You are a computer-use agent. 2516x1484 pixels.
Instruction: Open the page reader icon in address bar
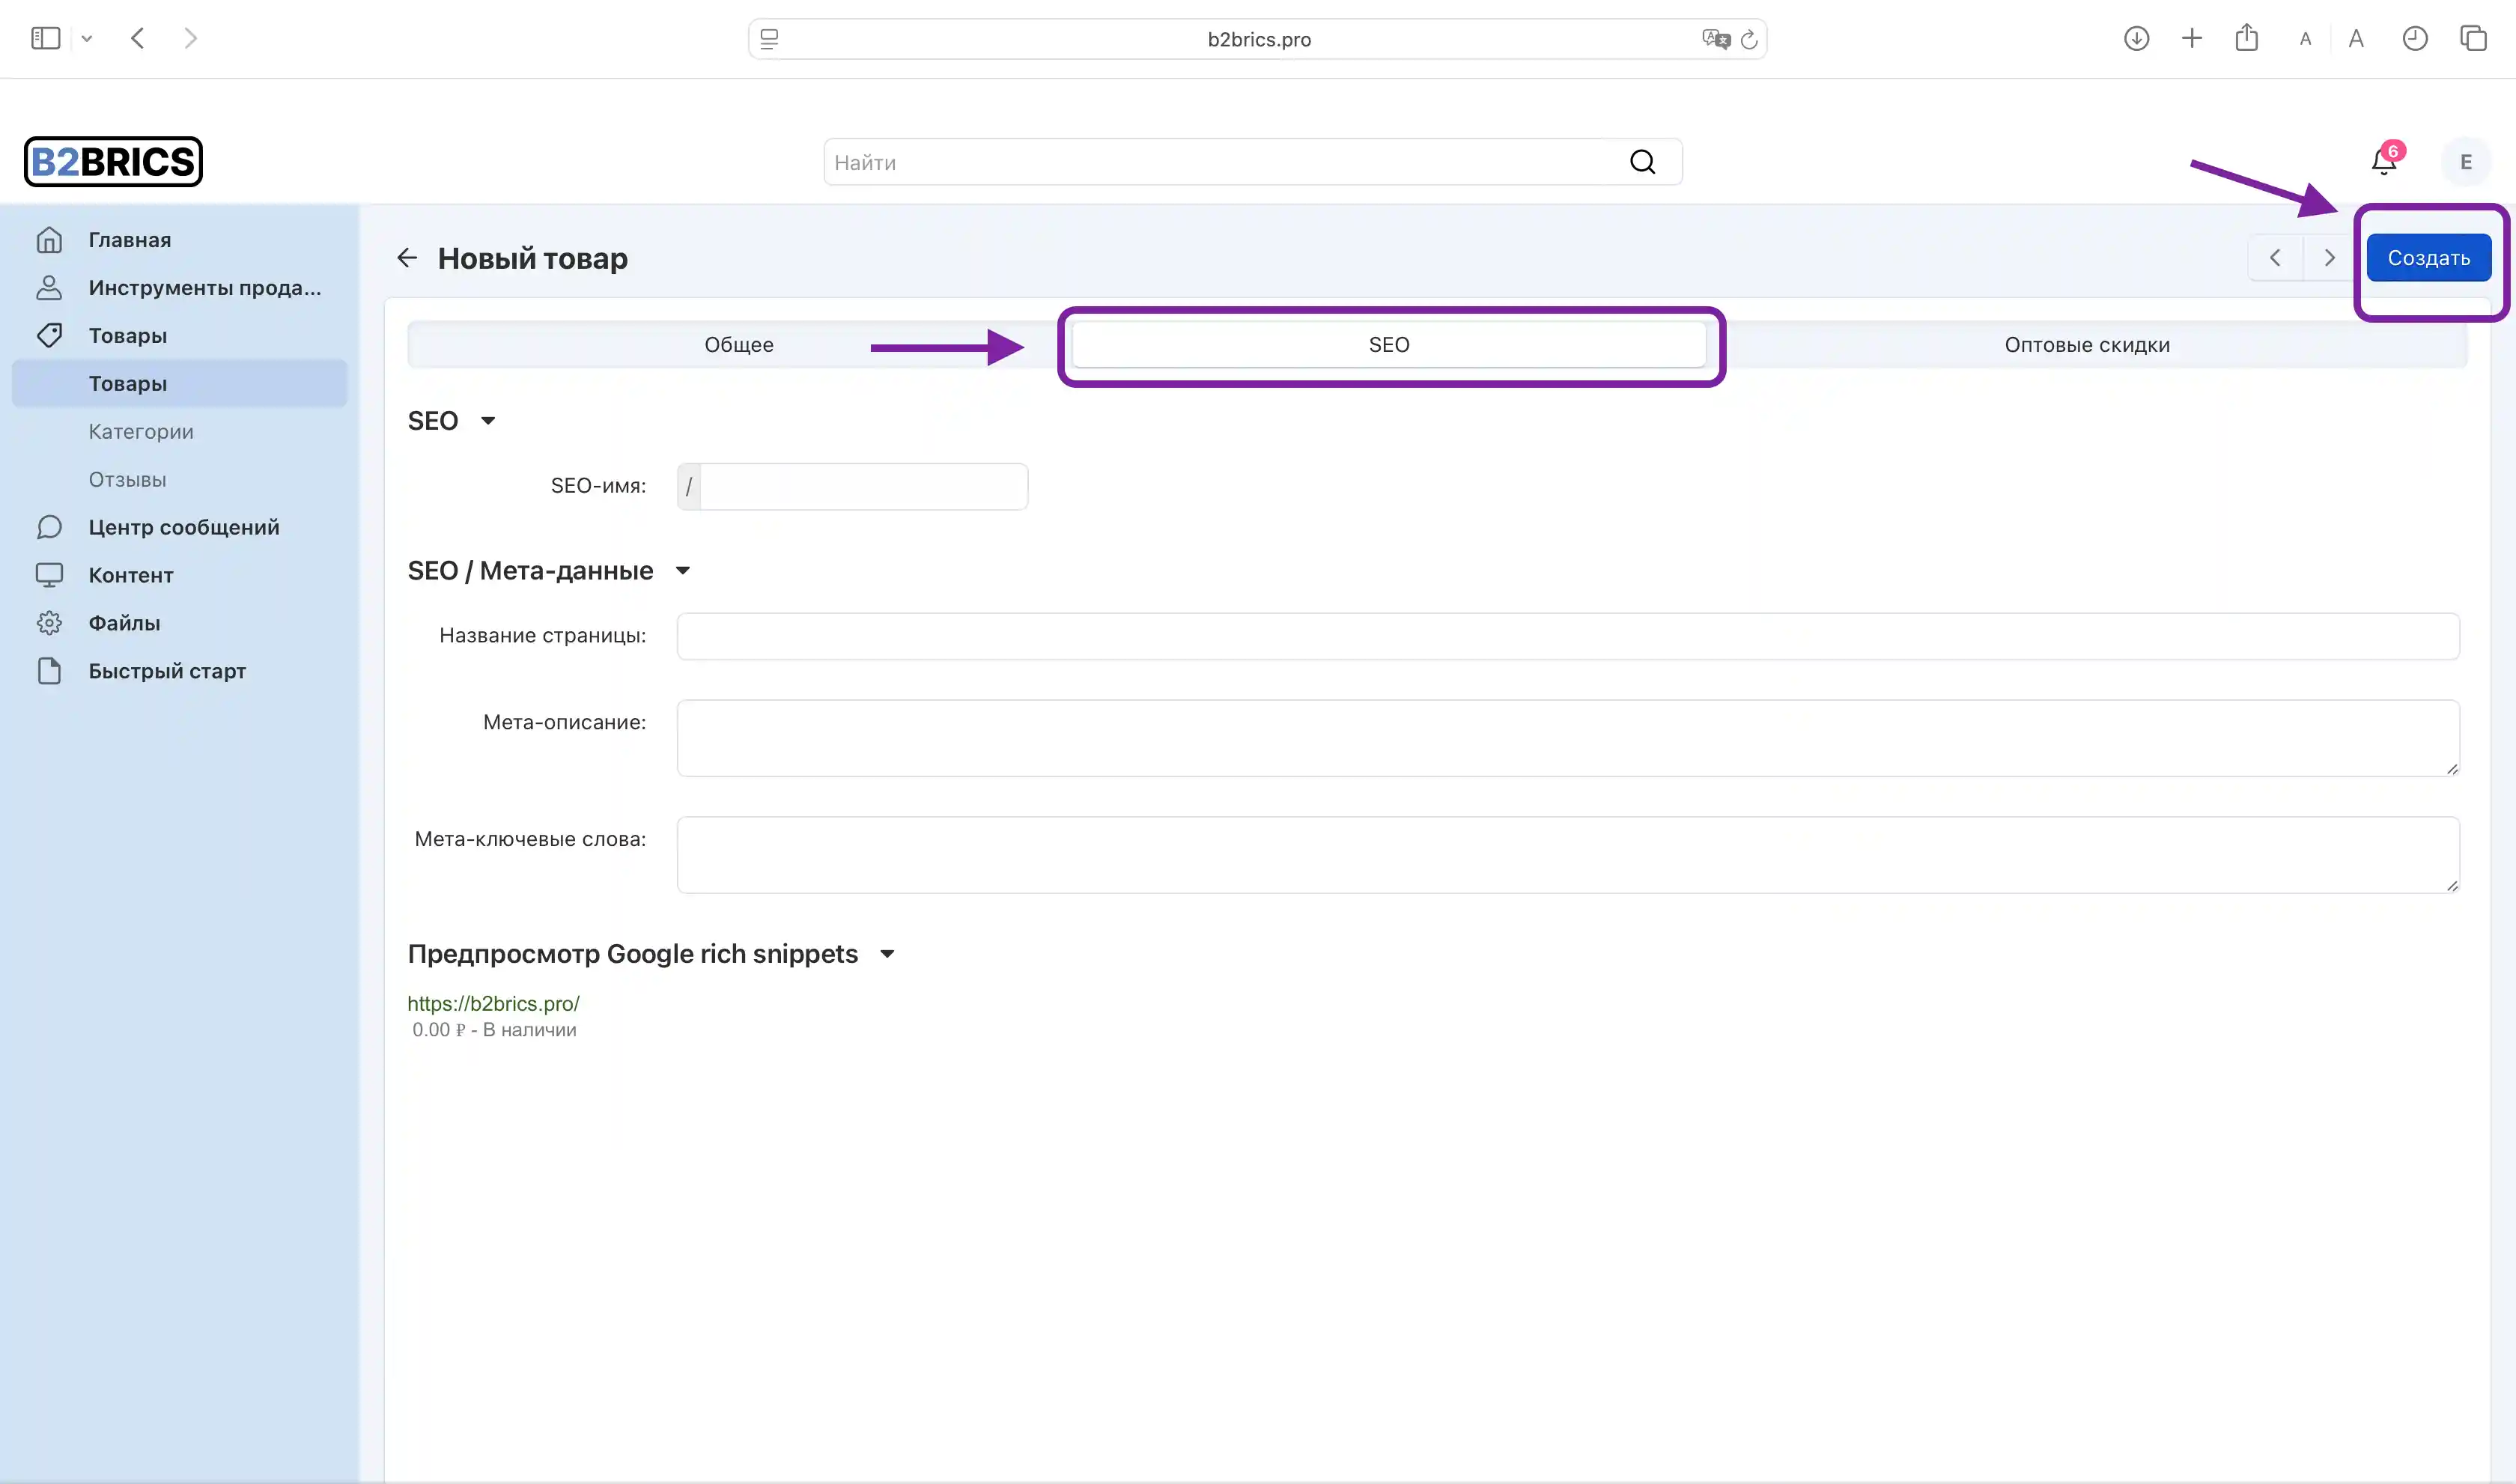[769, 39]
